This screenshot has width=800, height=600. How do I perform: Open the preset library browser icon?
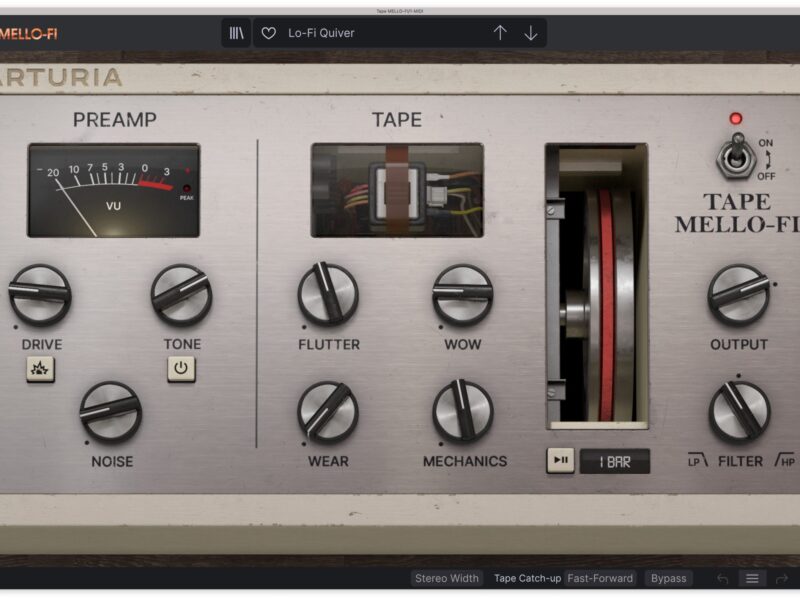point(236,33)
